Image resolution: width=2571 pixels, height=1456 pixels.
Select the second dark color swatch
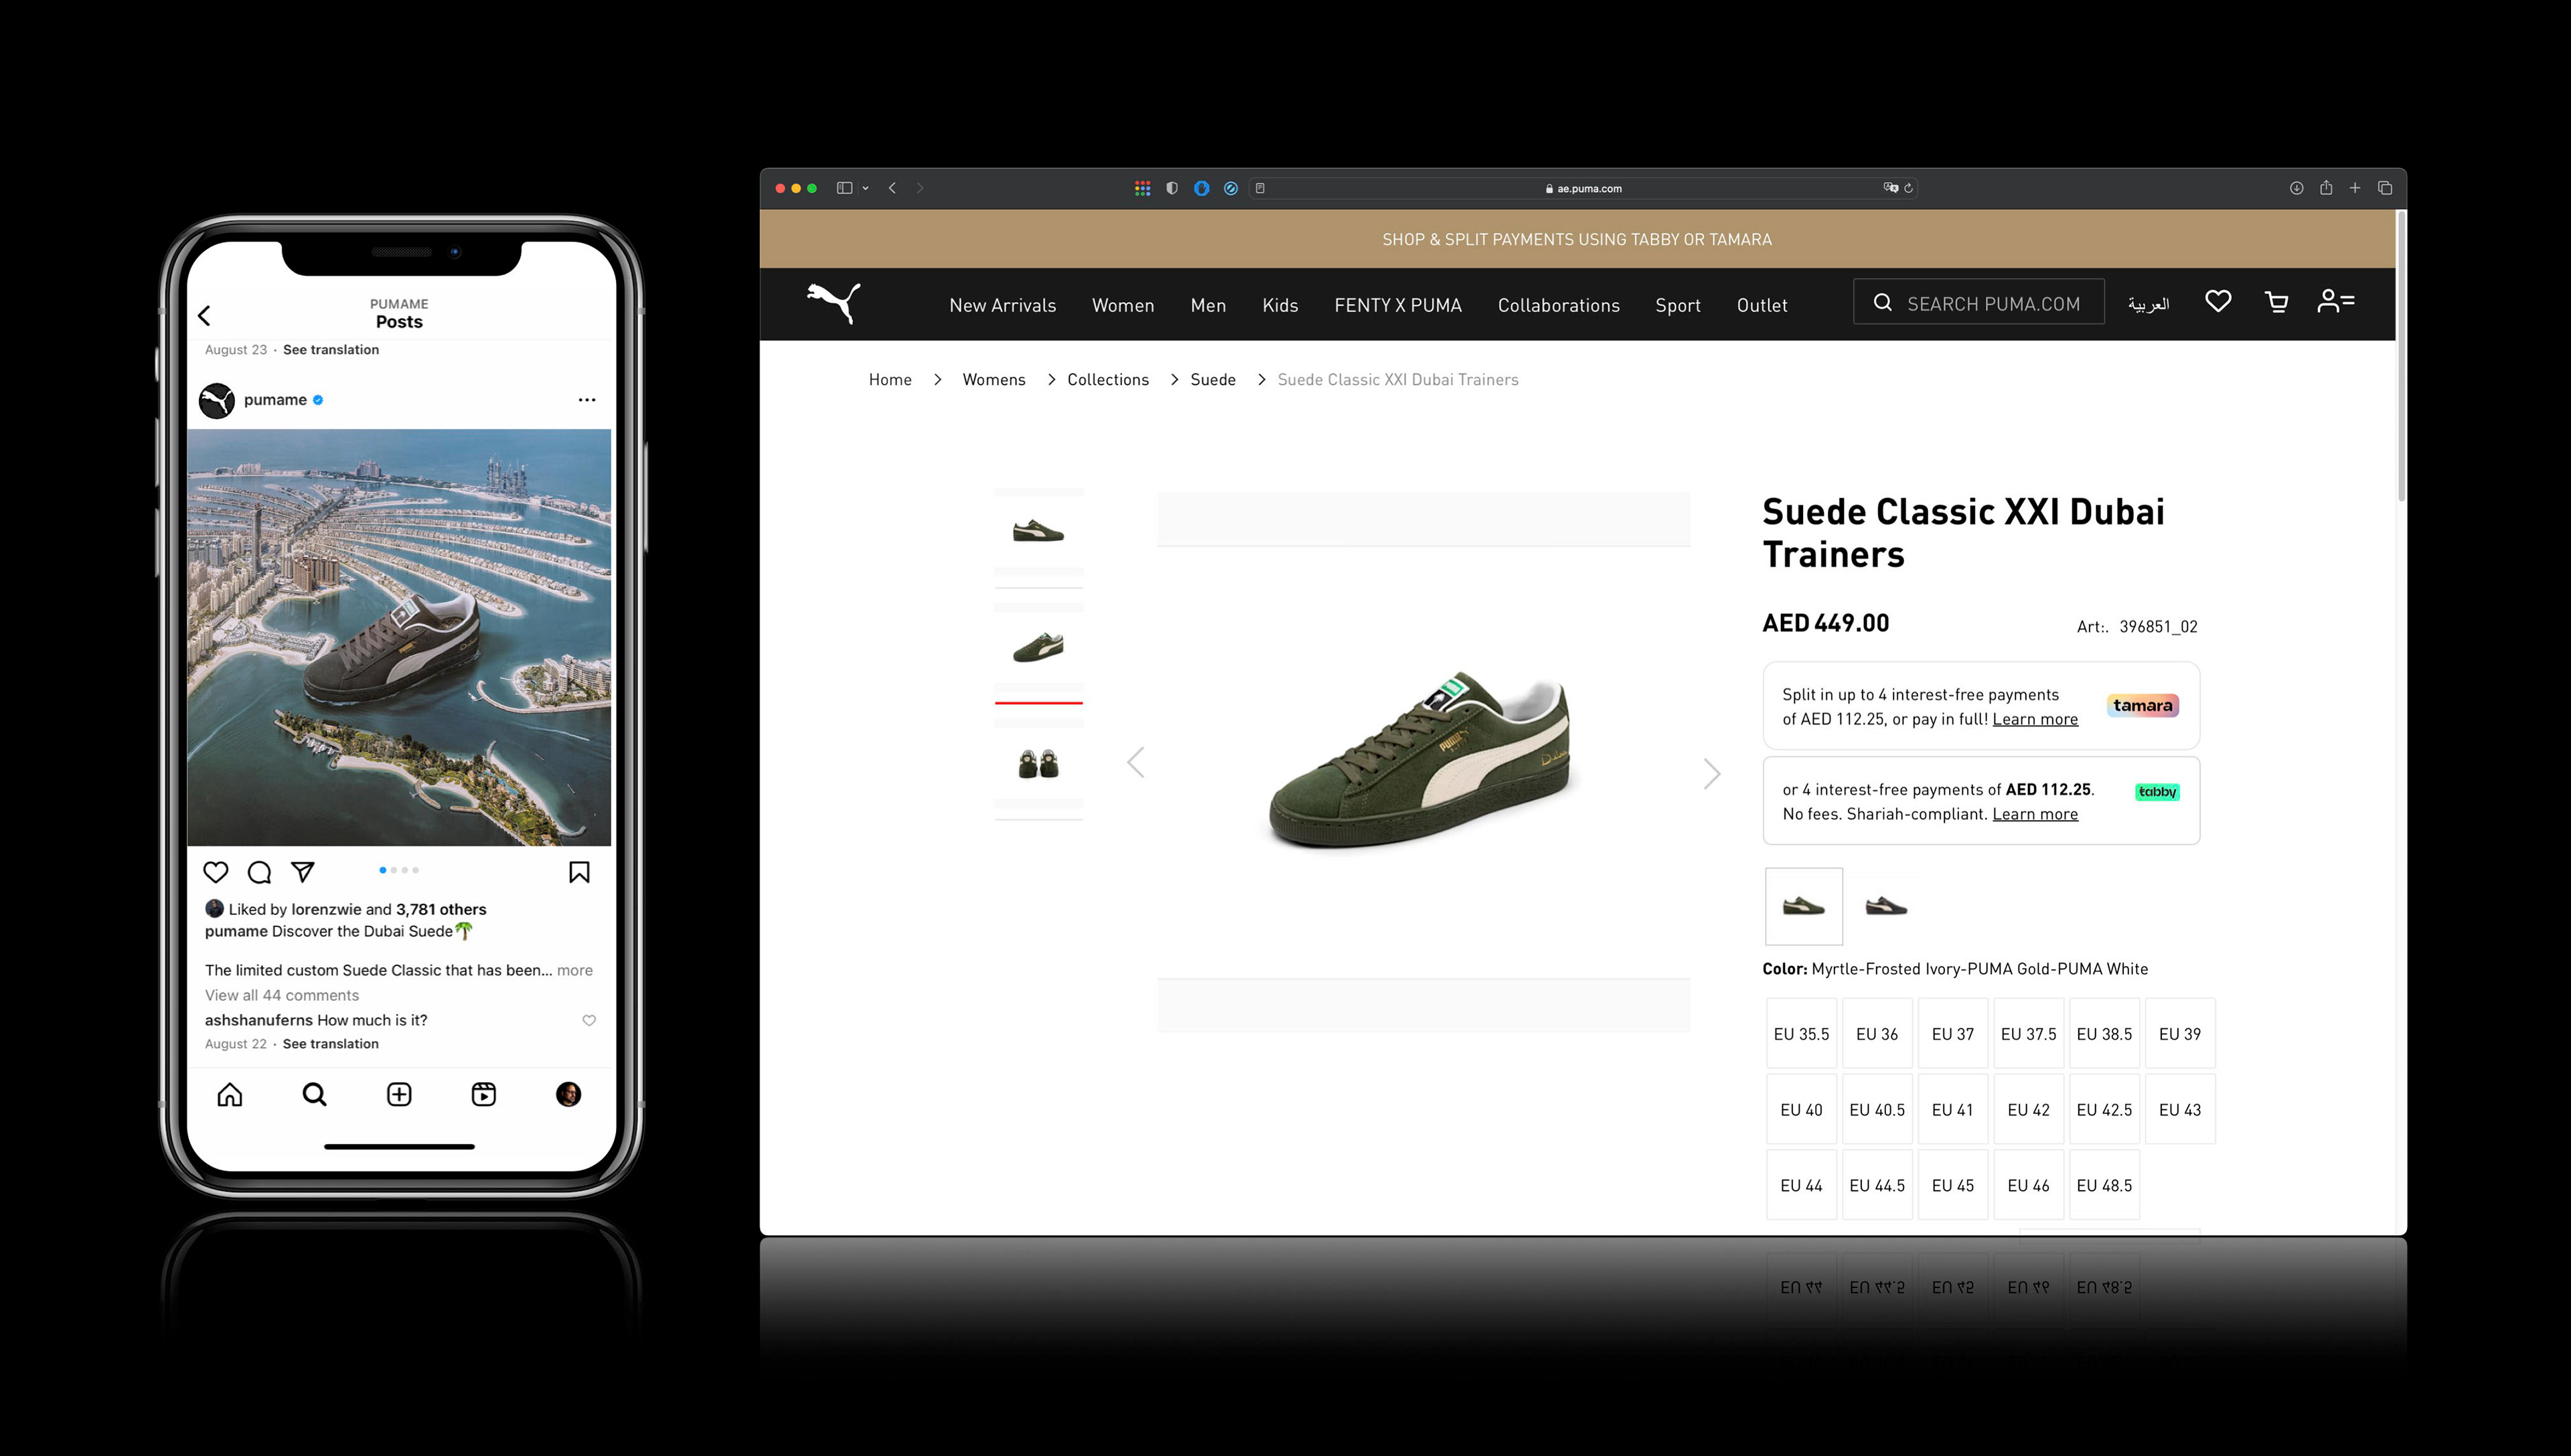point(1886,906)
